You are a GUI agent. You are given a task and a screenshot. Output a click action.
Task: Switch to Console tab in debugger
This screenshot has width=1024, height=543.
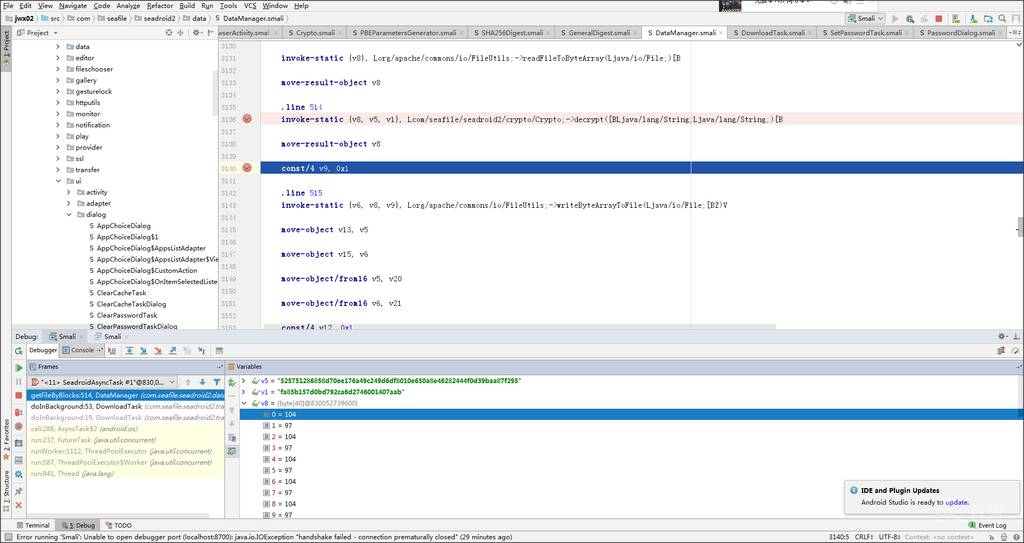[82, 350]
